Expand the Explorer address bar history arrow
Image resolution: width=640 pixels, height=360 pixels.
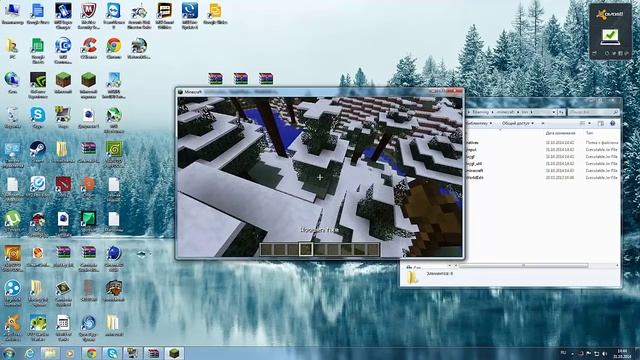(x=554, y=112)
